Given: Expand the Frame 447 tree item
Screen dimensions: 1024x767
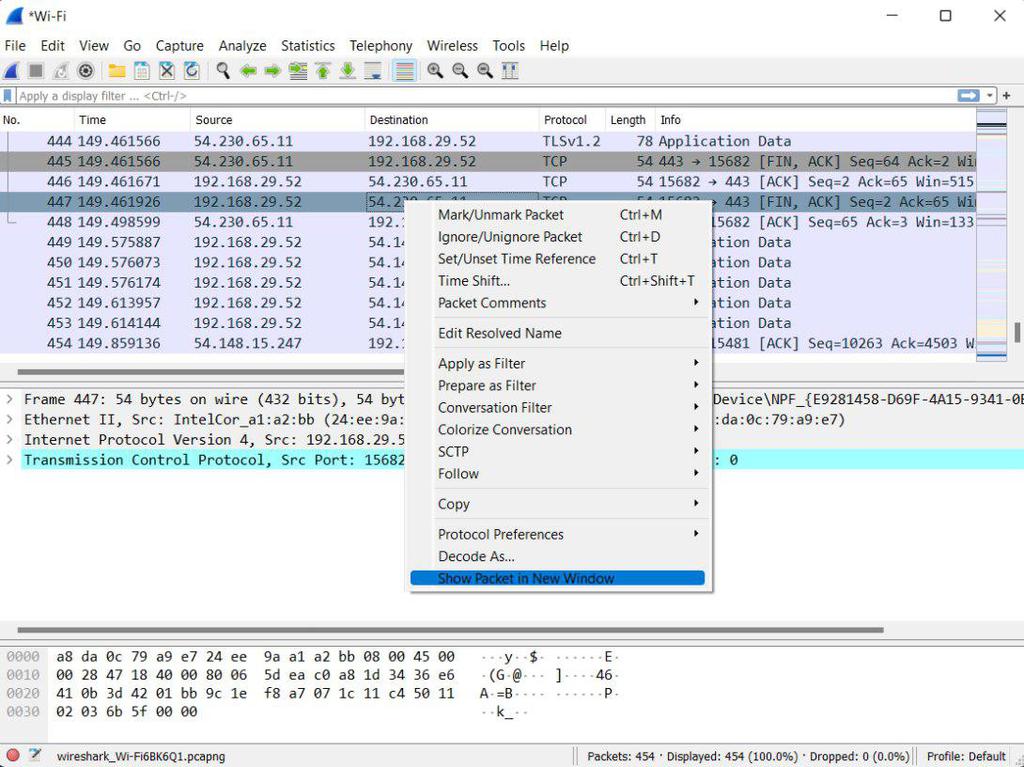Looking at the screenshot, I should click(x=10, y=399).
